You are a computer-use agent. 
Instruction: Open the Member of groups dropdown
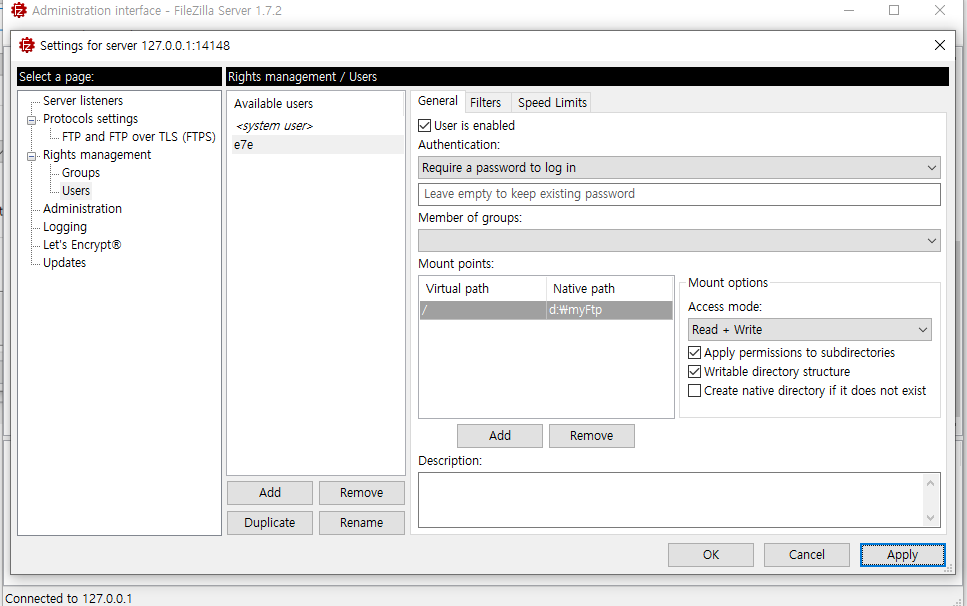point(679,240)
